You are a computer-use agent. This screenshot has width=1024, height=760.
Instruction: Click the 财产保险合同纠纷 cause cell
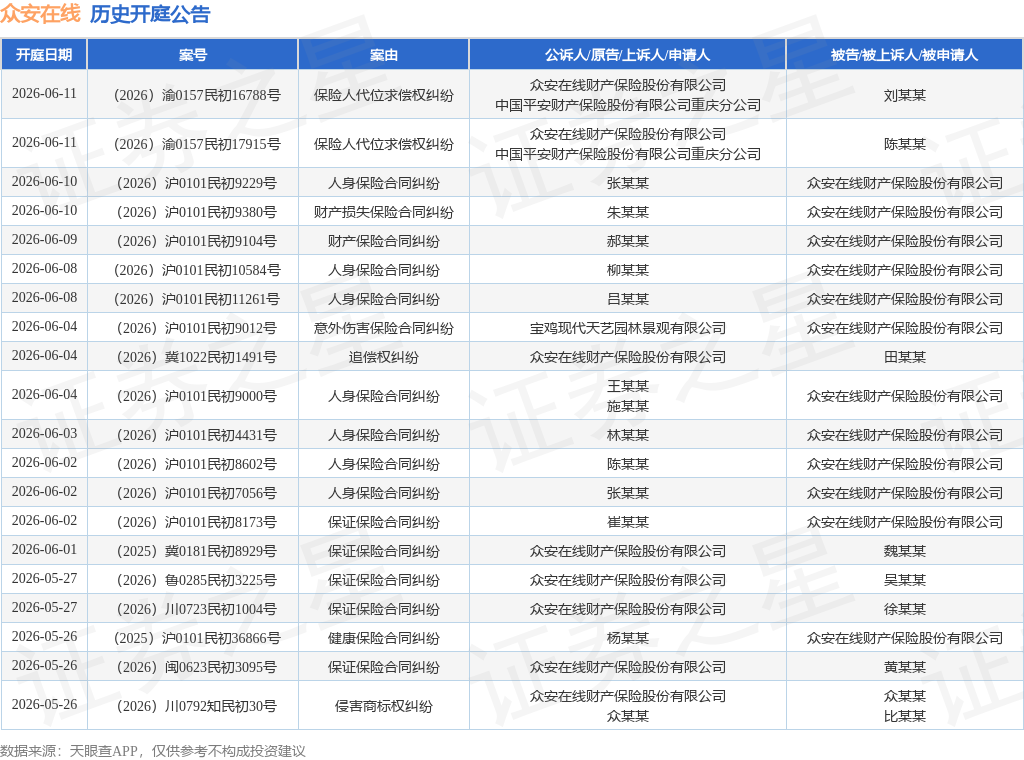[x=383, y=241]
